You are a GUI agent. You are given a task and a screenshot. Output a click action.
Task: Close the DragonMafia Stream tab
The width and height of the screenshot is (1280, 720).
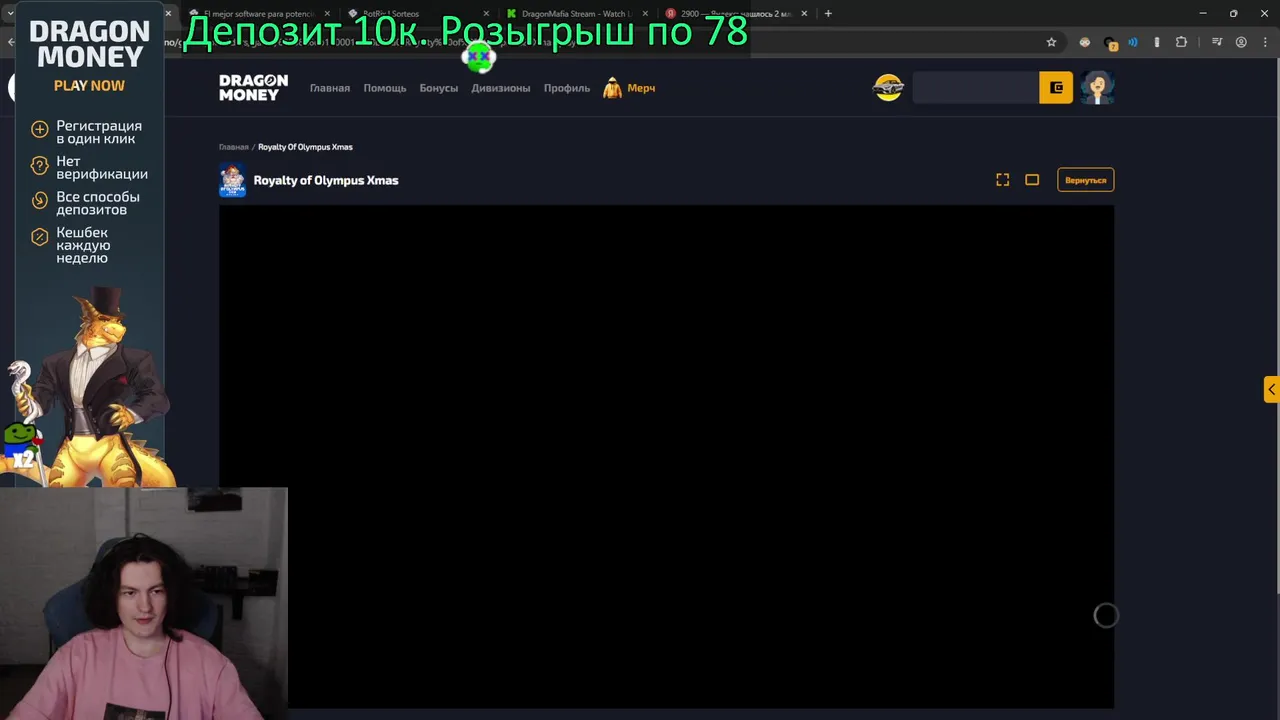[643, 14]
